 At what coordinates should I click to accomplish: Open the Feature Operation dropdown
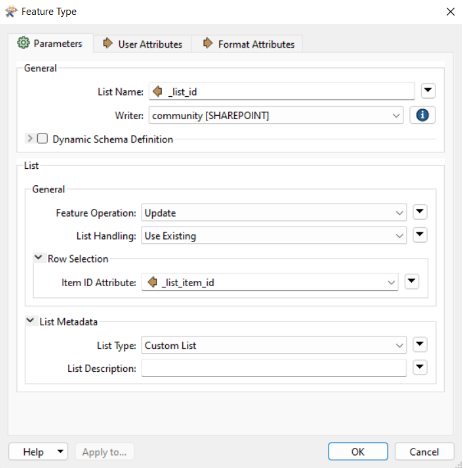point(274,212)
